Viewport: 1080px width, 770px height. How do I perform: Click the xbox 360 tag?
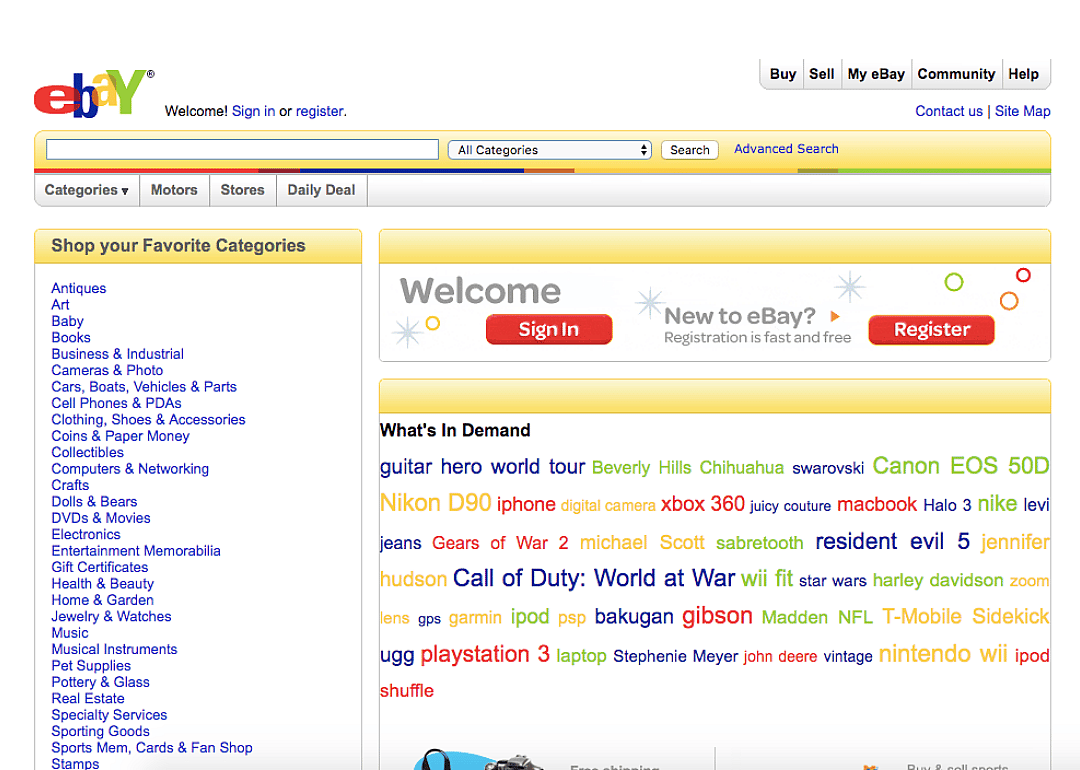point(703,504)
